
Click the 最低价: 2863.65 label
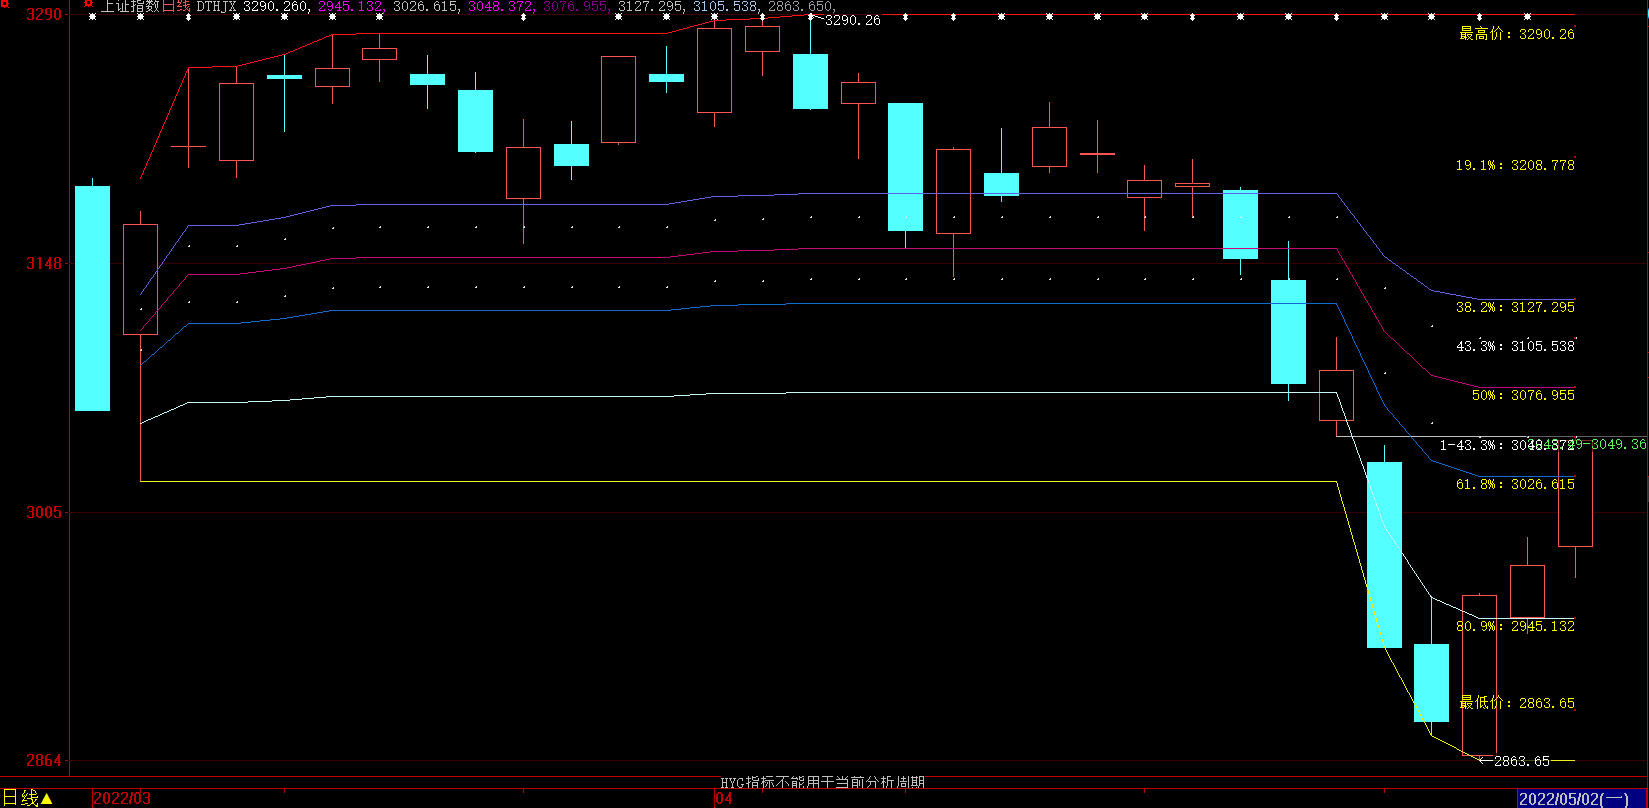1517,703
